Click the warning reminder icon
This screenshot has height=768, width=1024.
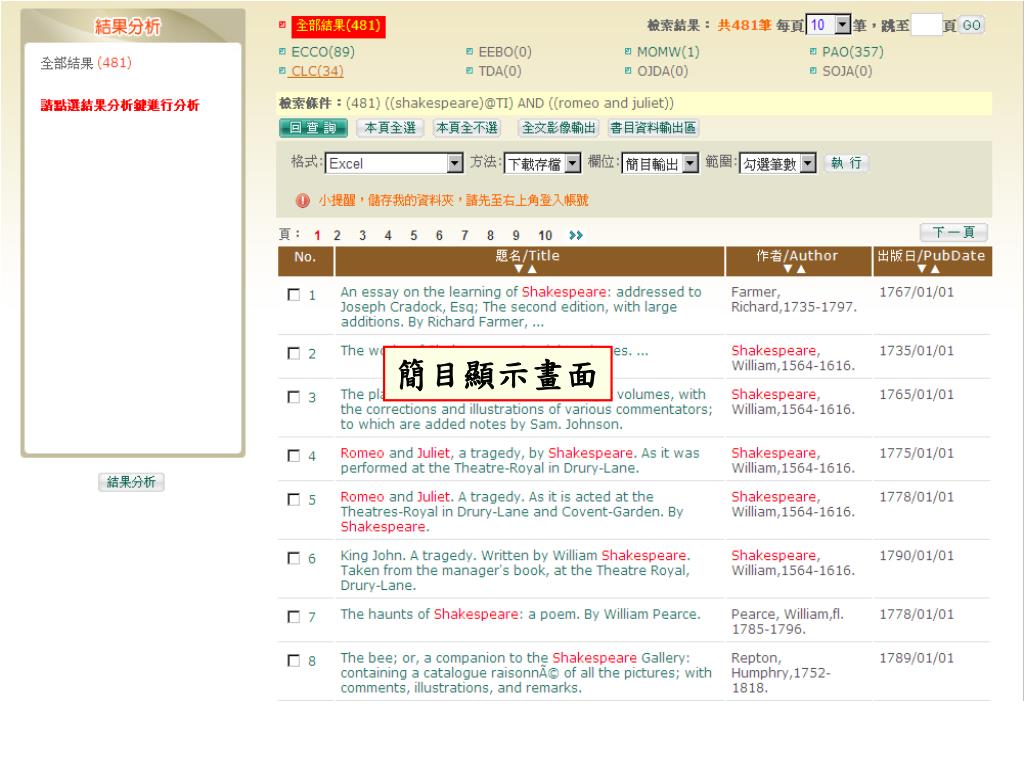point(302,200)
